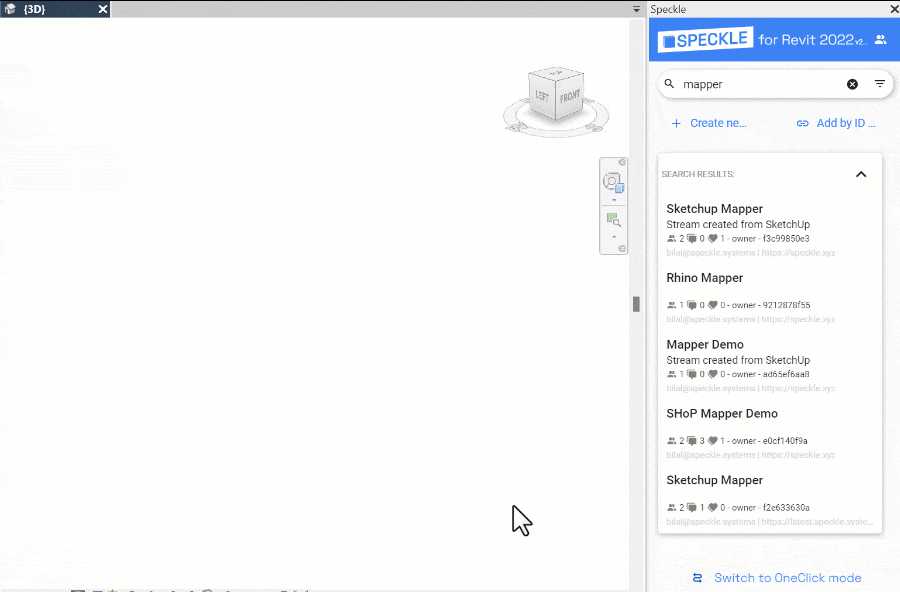The height and width of the screenshot is (592, 900).
Task: Close the {3D} view tab
Action: tap(102, 9)
